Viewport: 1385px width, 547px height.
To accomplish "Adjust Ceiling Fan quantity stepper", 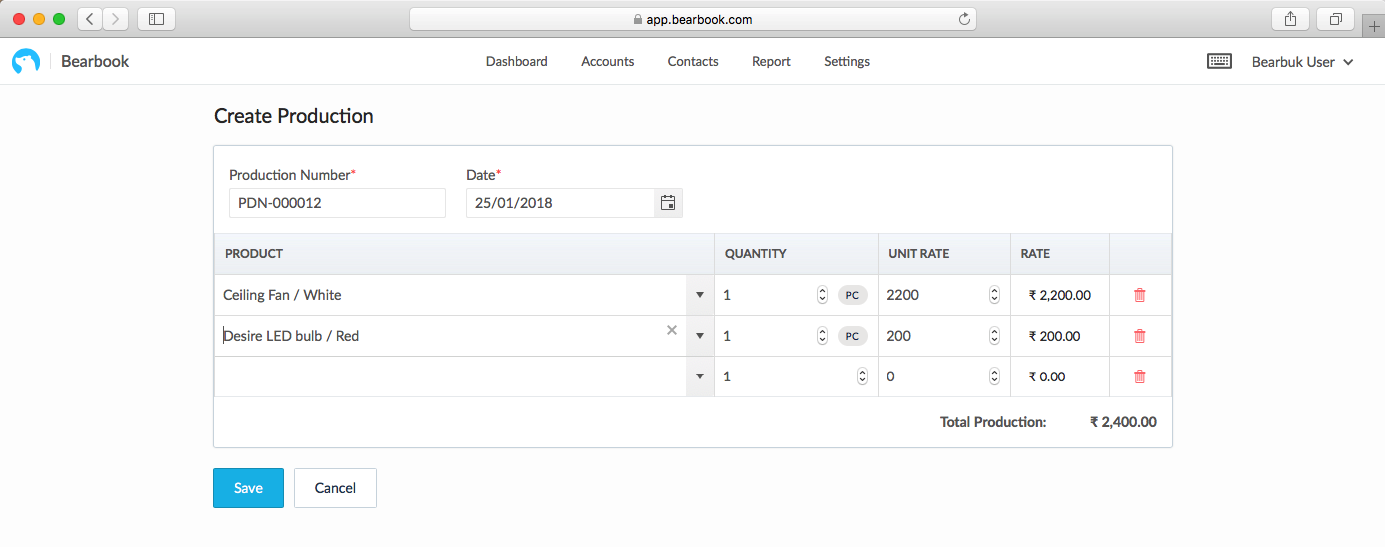I will (x=822, y=295).
